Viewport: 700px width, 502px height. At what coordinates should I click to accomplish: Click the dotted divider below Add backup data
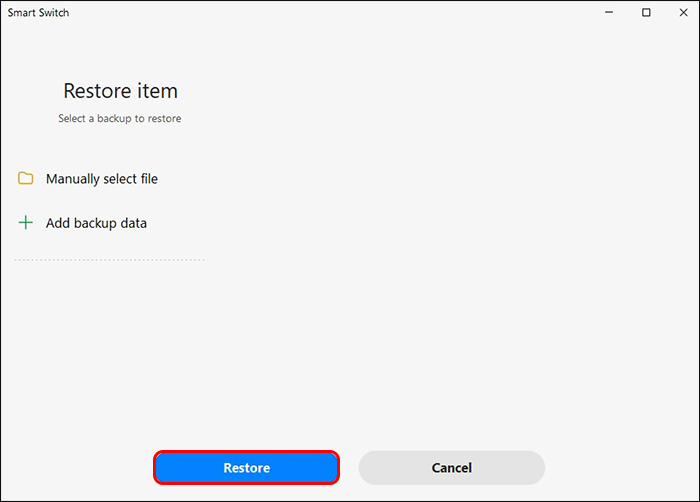110,260
